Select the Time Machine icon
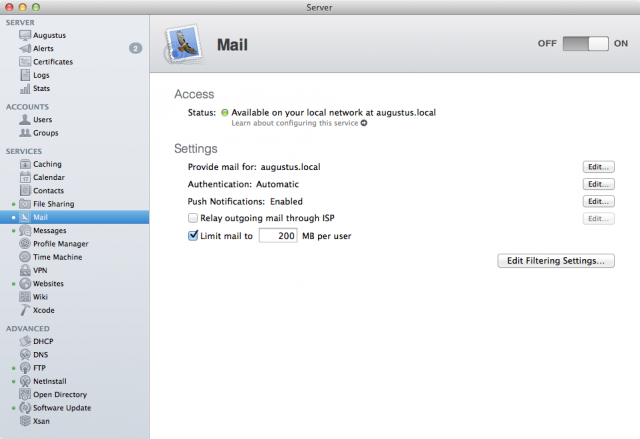 pos(25,257)
